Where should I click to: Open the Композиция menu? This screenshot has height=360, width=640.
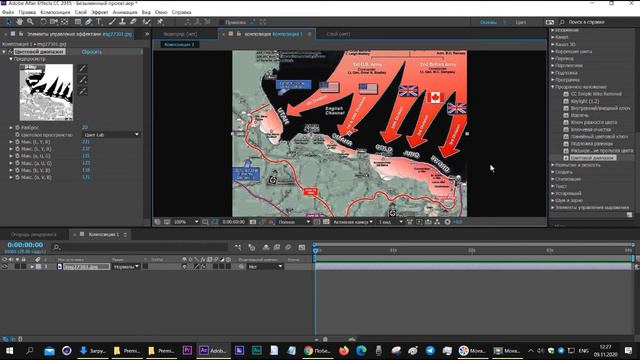point(55,12)
